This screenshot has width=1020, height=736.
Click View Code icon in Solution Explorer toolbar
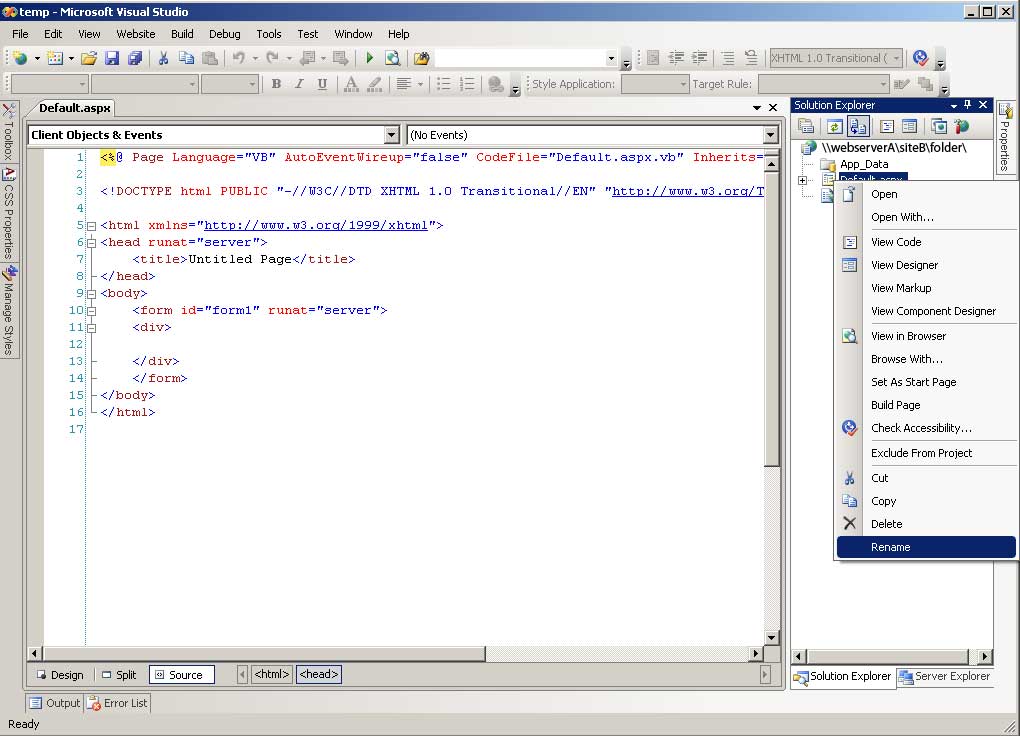pos(887,126)
